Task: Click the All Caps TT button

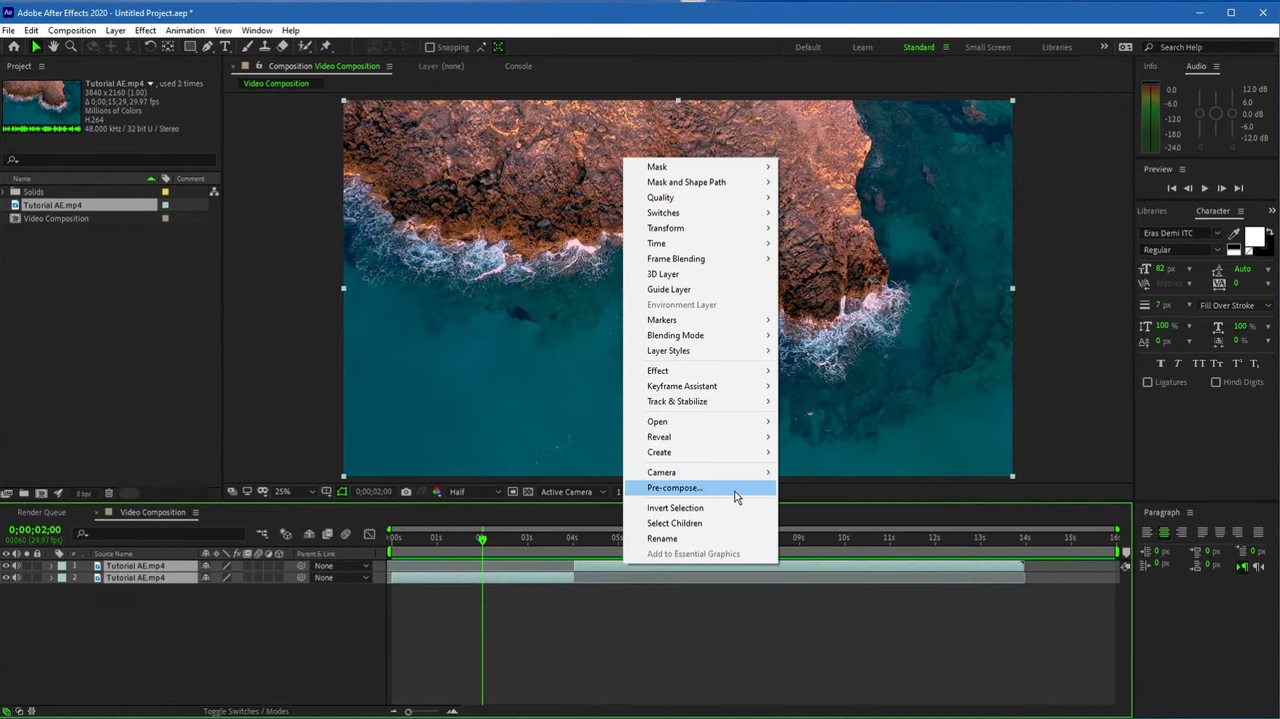Action: (1199, 363)
